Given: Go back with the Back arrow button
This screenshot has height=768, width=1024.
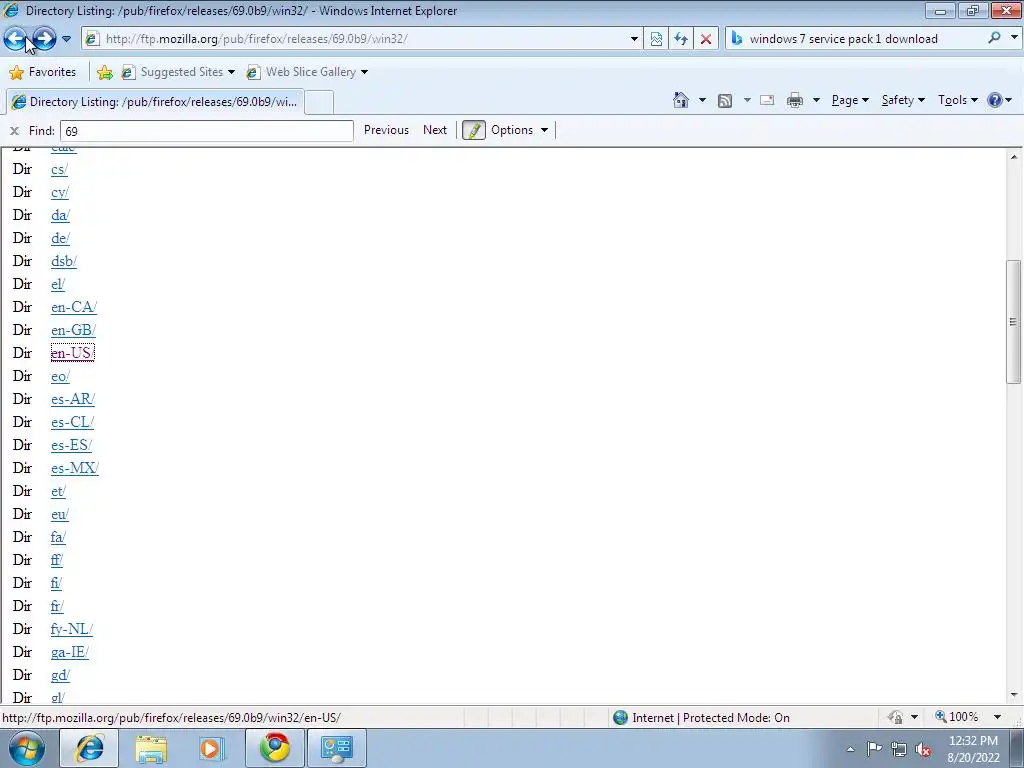Looking at the screenshot, I should (x=16, y=39).
